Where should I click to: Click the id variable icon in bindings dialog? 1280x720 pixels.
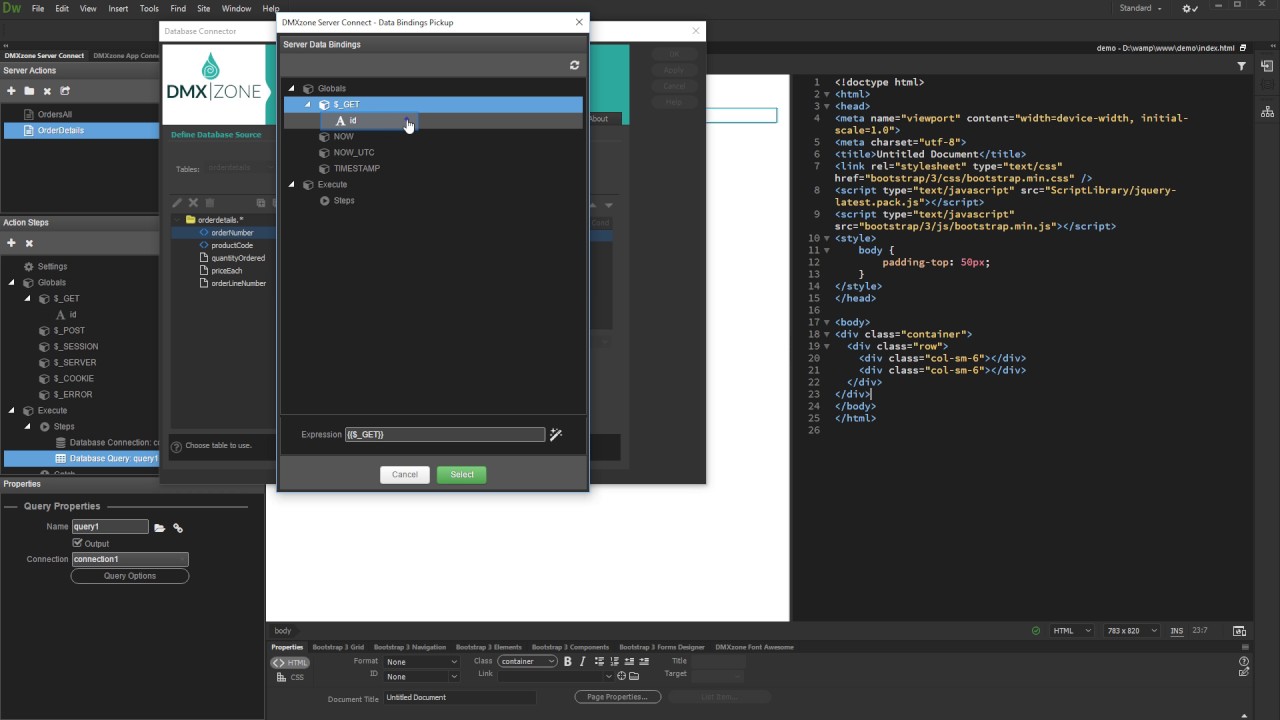[x=340, y=121]
